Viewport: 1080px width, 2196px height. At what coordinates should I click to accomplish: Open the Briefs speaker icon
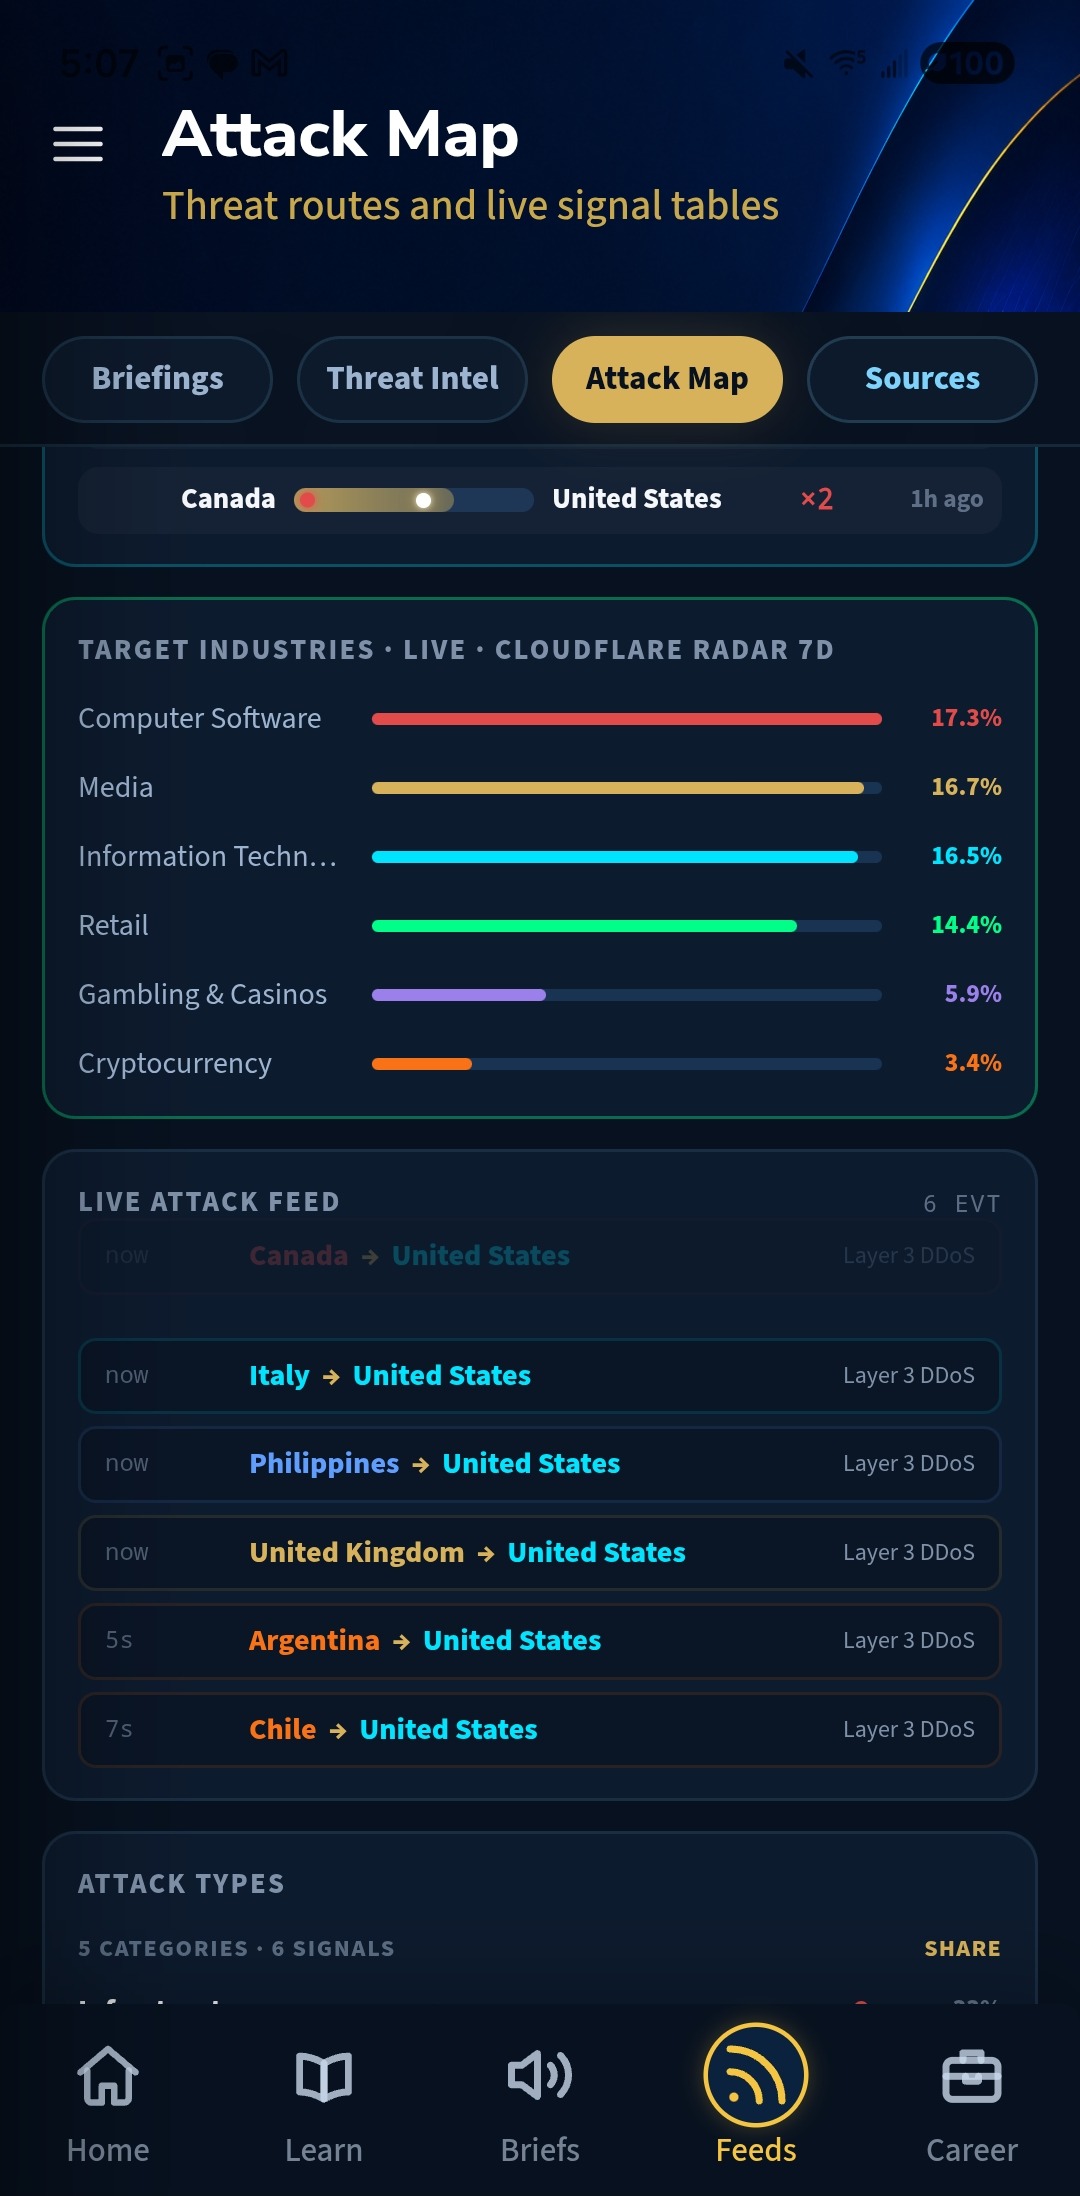[x=540, y=2076]
